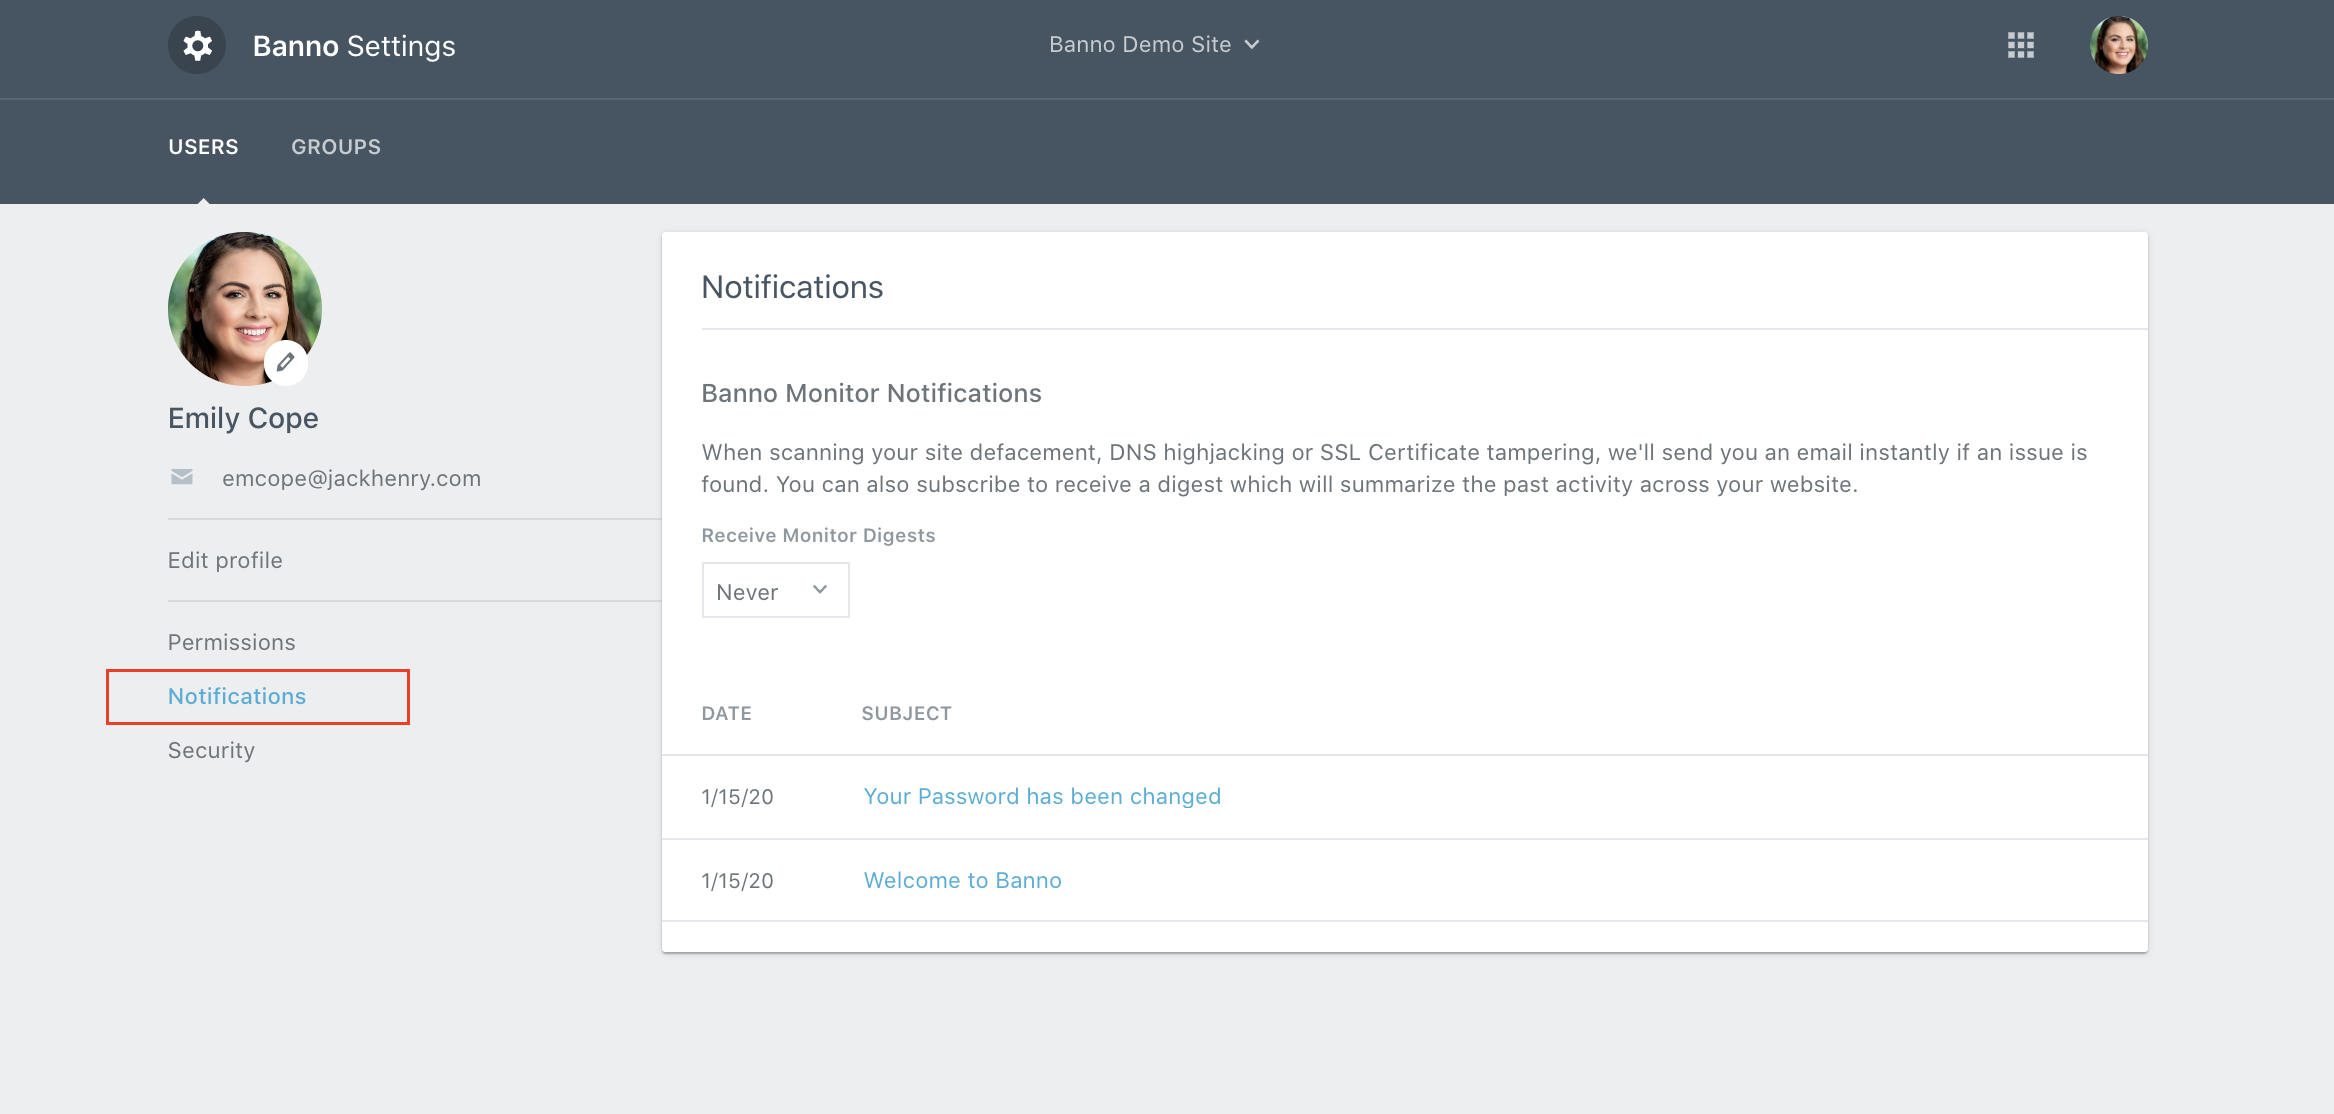Click the envelope icon beside email address
2334x1114 pixels.
pos(182,477)
